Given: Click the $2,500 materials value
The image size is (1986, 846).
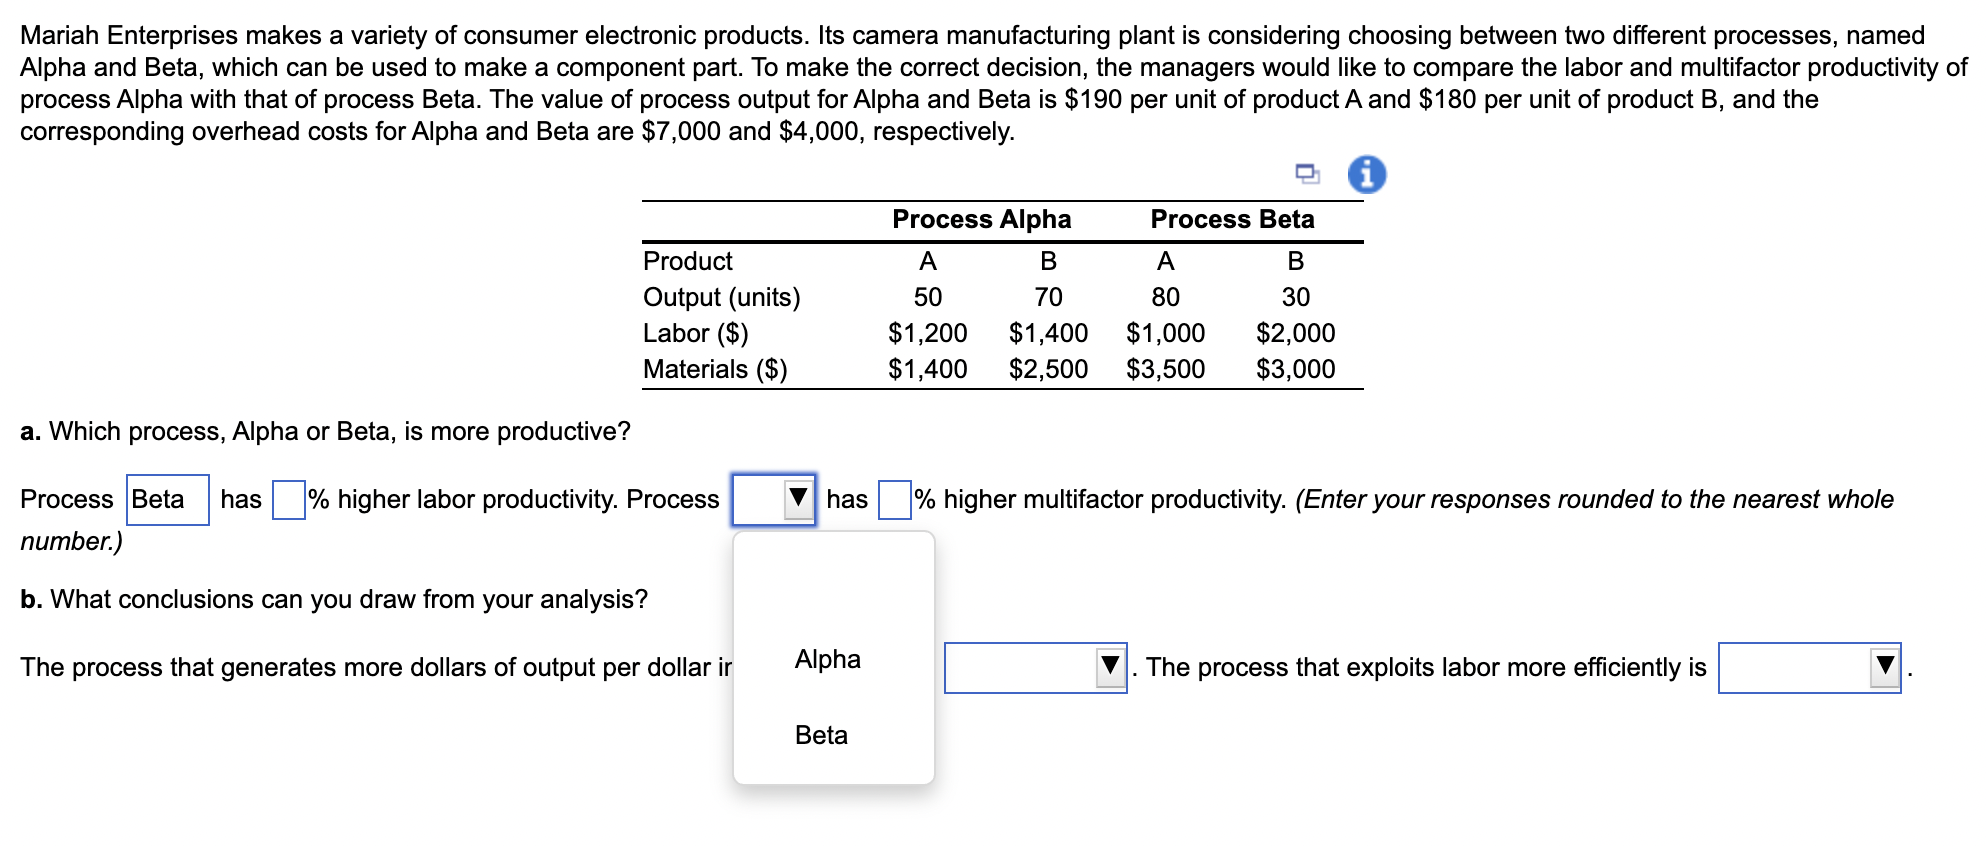Looking at the screenshot, I should click(x=1047, y=369).
